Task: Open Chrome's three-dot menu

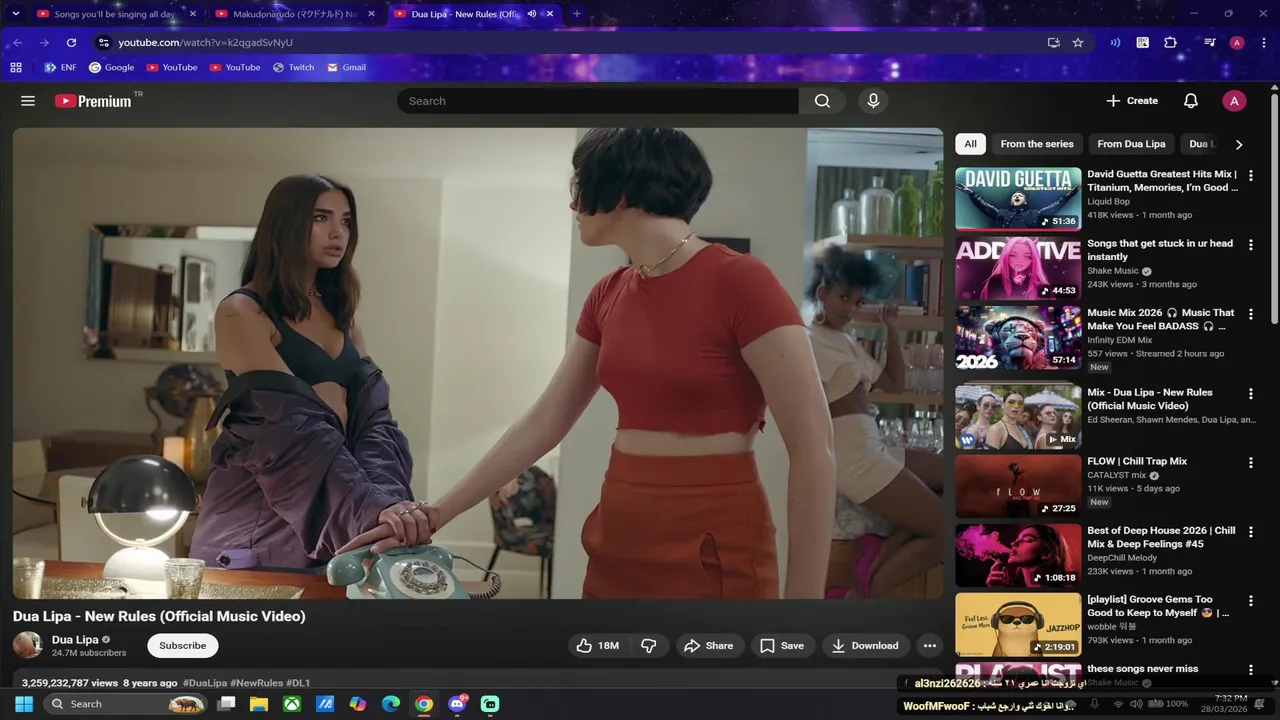Action: [1263, 43]
